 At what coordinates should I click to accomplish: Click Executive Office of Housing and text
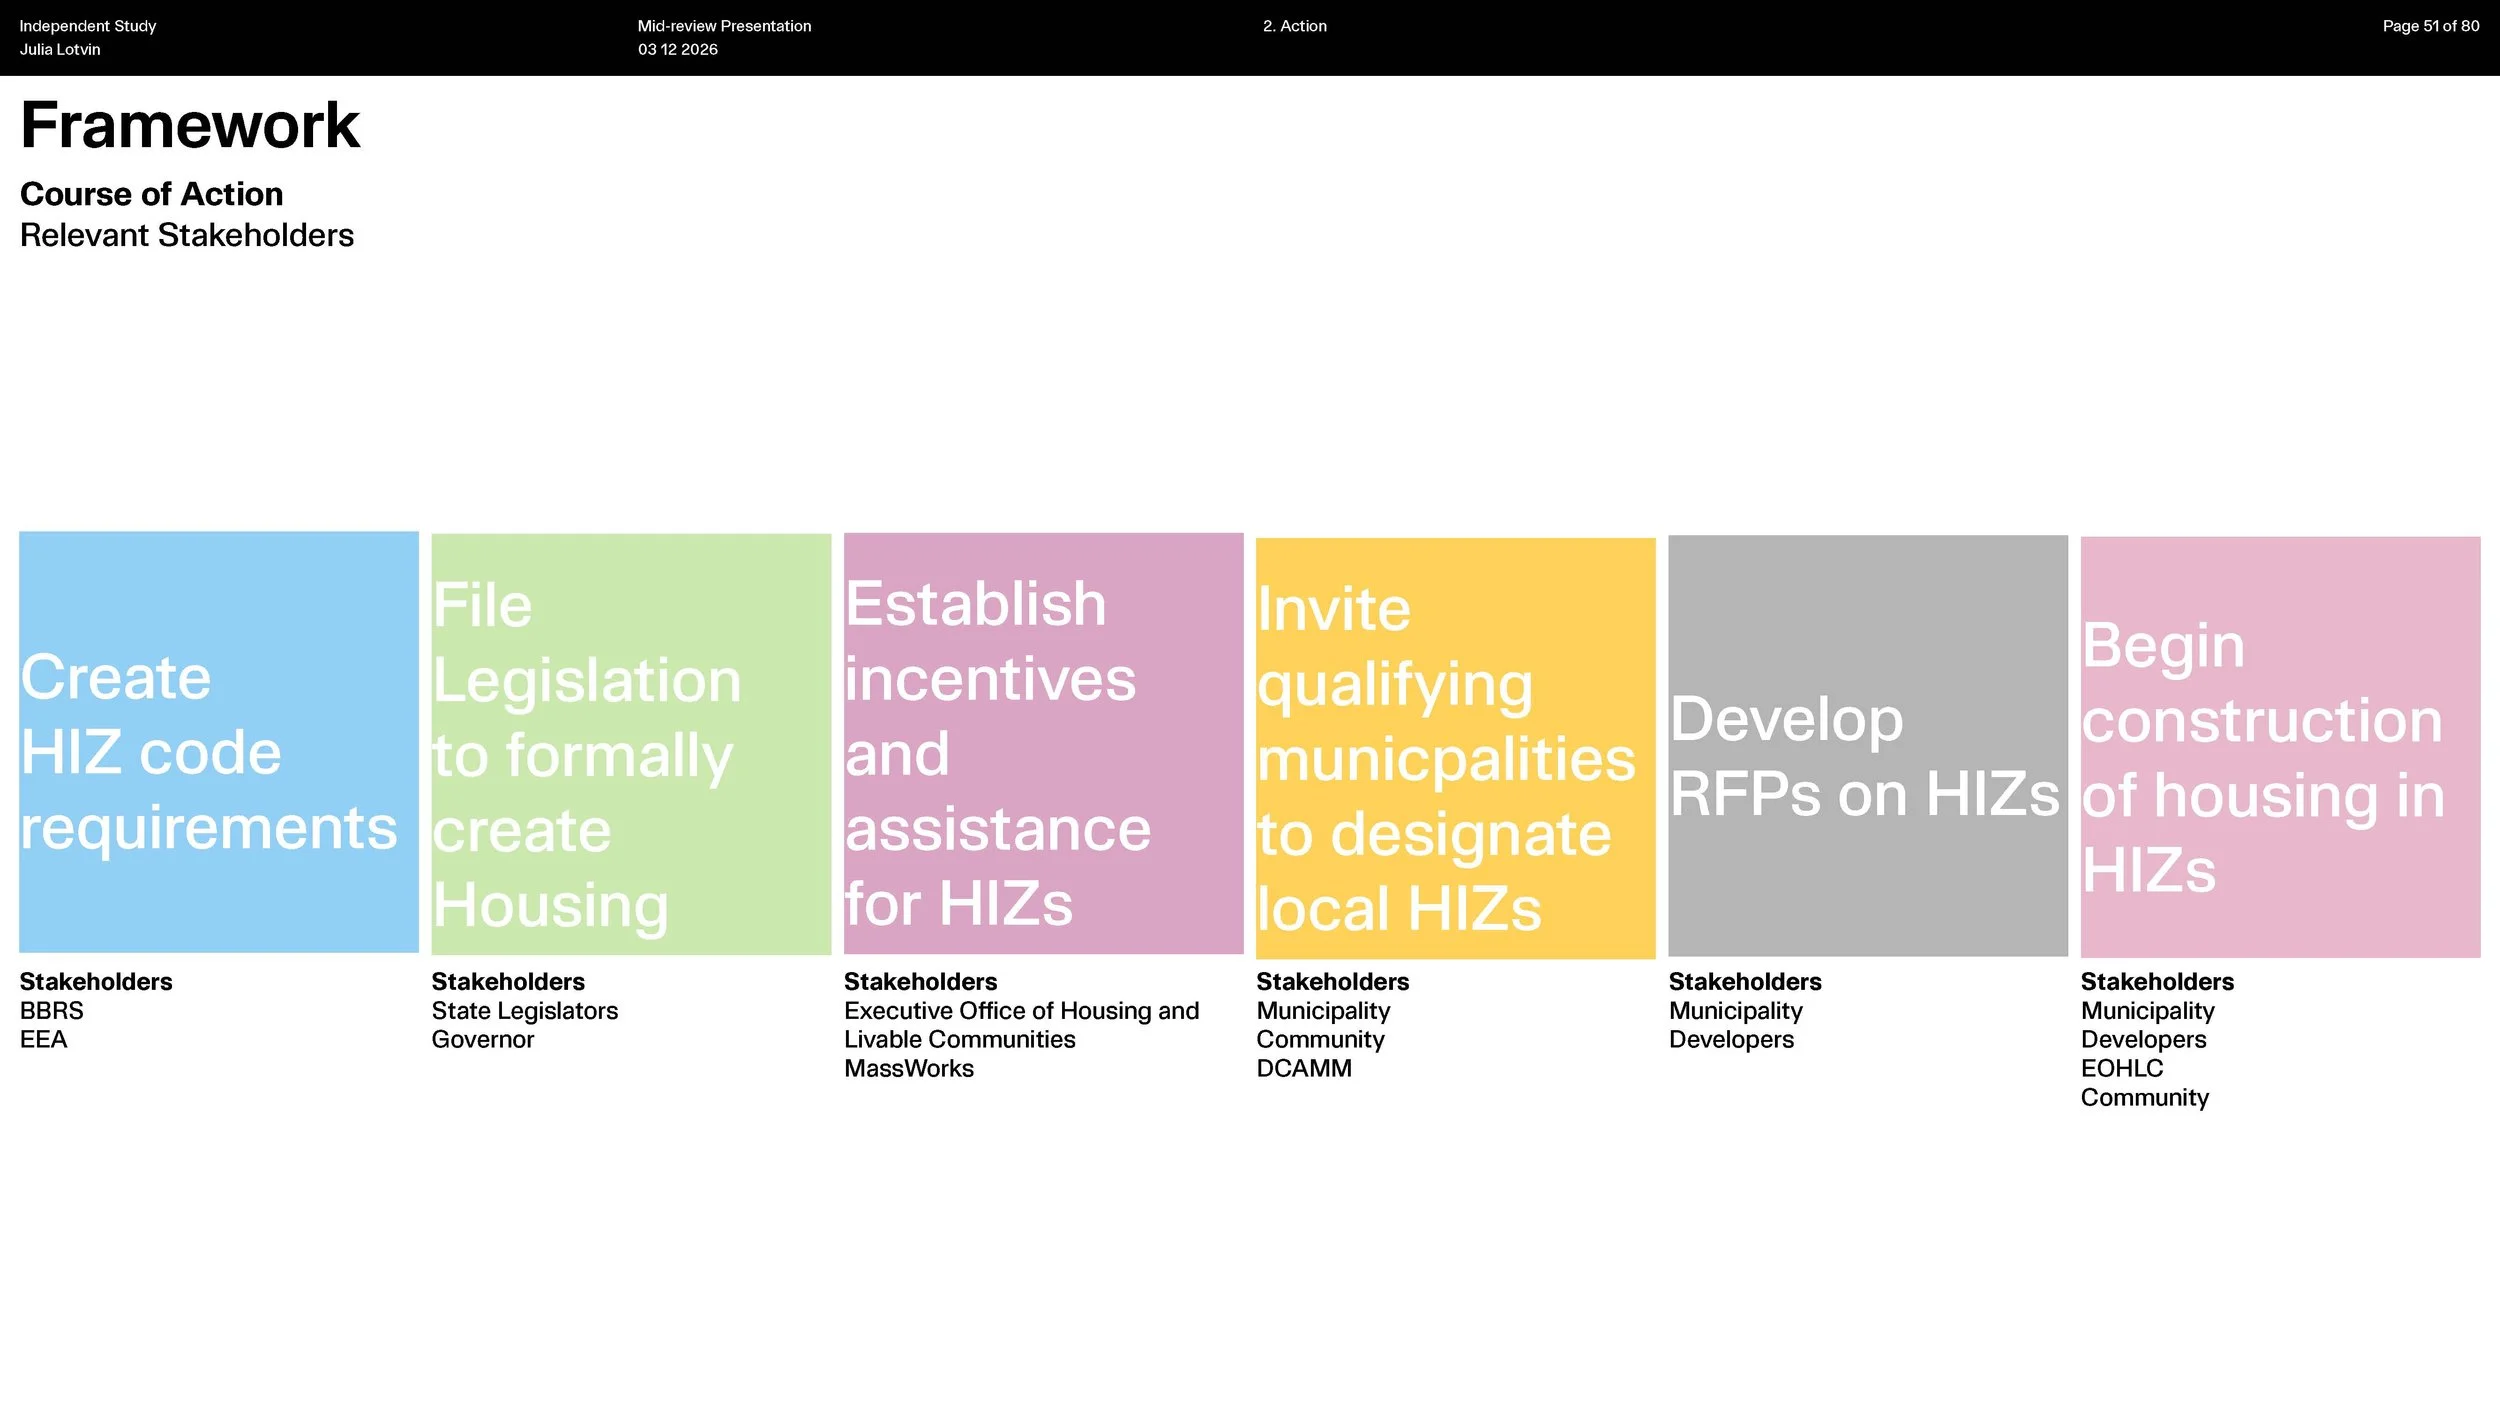1022,1010
